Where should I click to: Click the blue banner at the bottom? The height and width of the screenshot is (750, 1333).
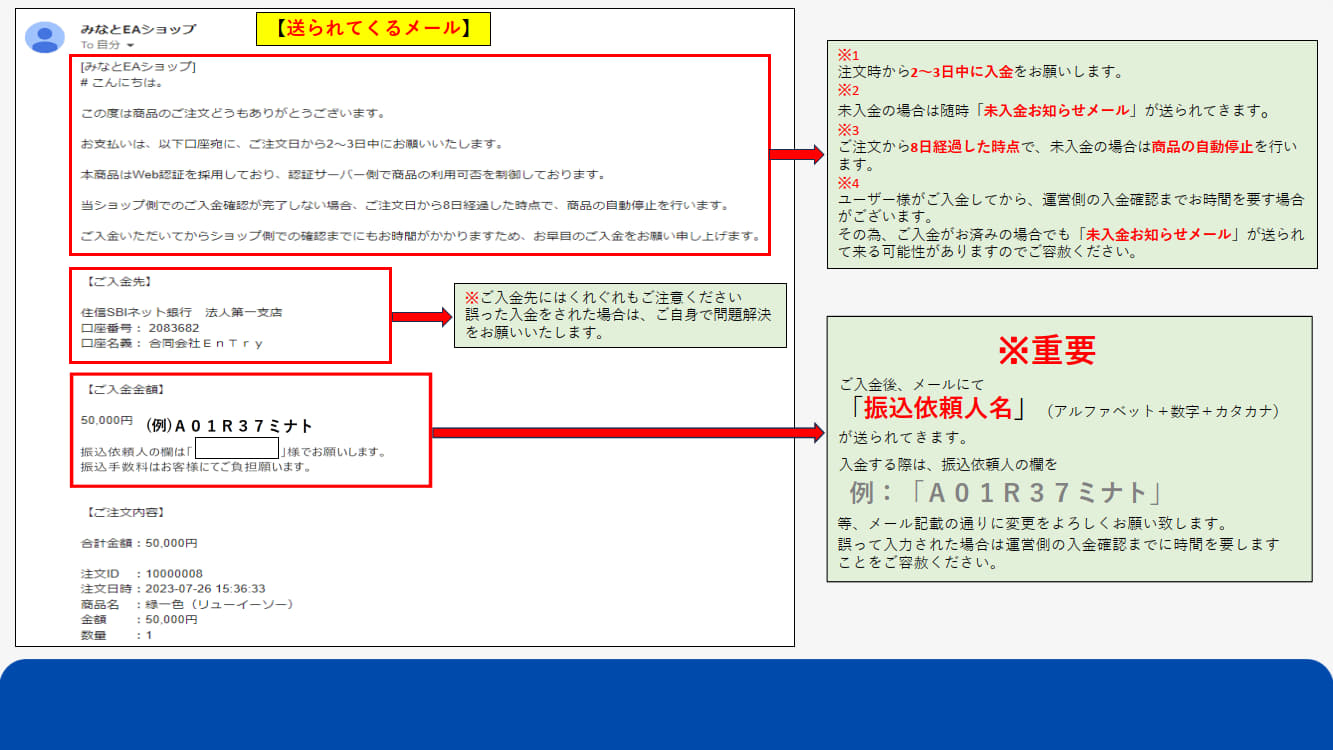(666, 705)
